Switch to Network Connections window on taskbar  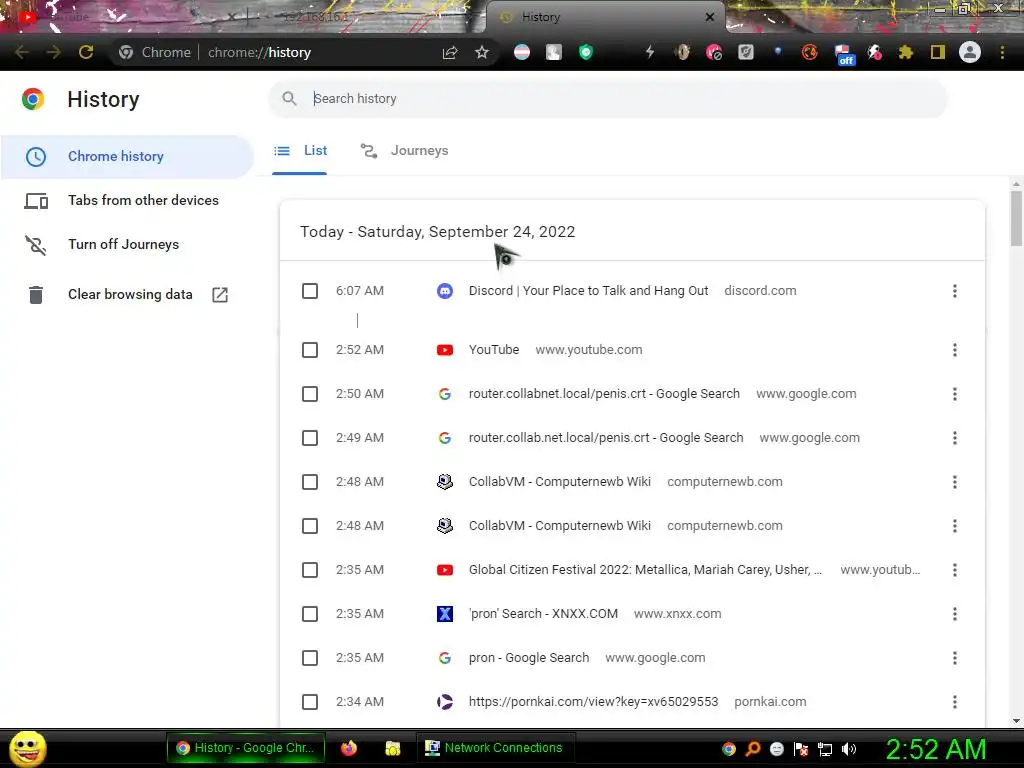494,748
